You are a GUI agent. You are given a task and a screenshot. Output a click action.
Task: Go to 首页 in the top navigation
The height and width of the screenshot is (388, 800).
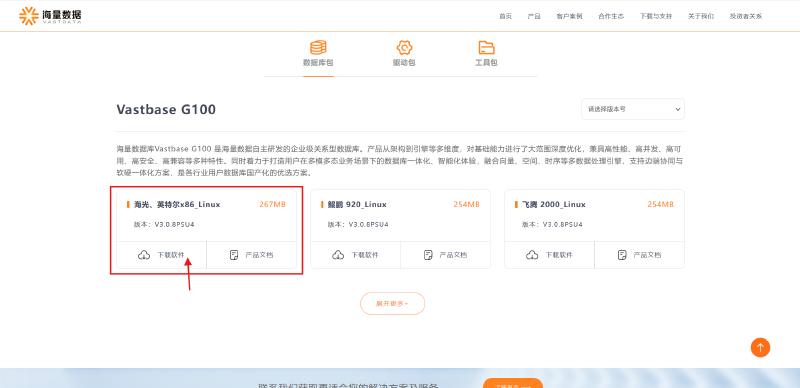[505, 16]
